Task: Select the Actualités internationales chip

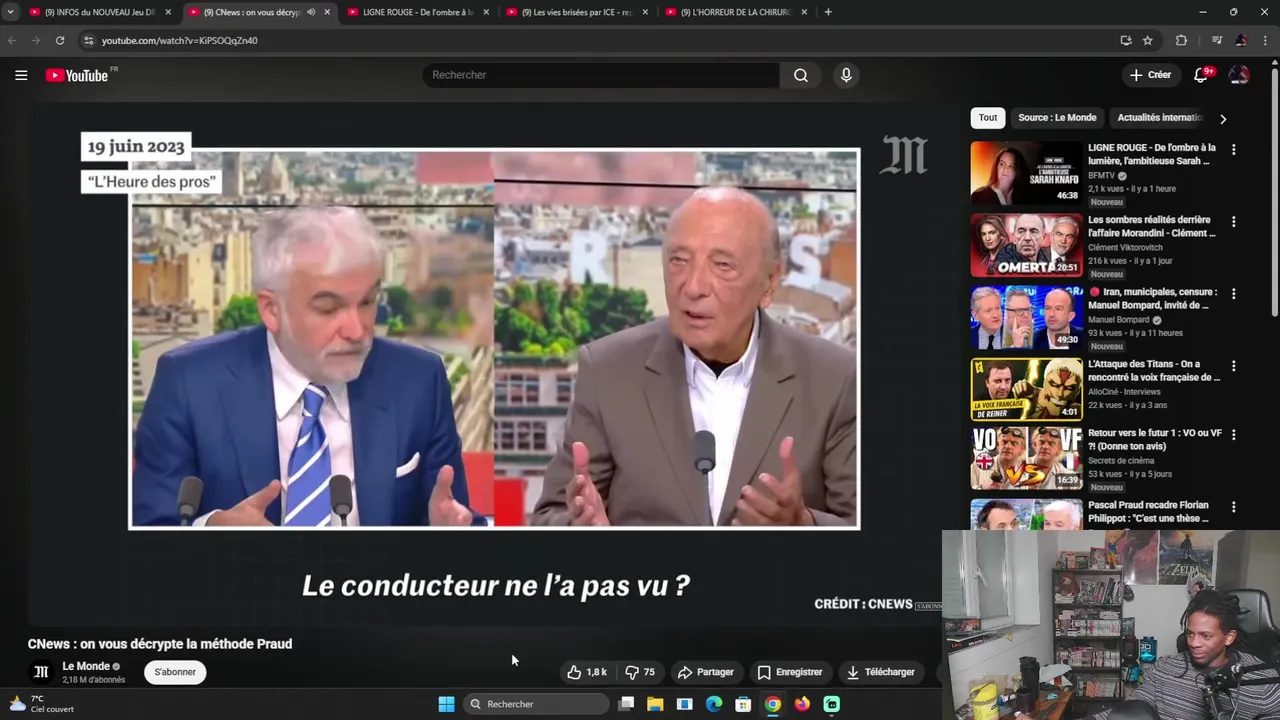Action: 1159,118
